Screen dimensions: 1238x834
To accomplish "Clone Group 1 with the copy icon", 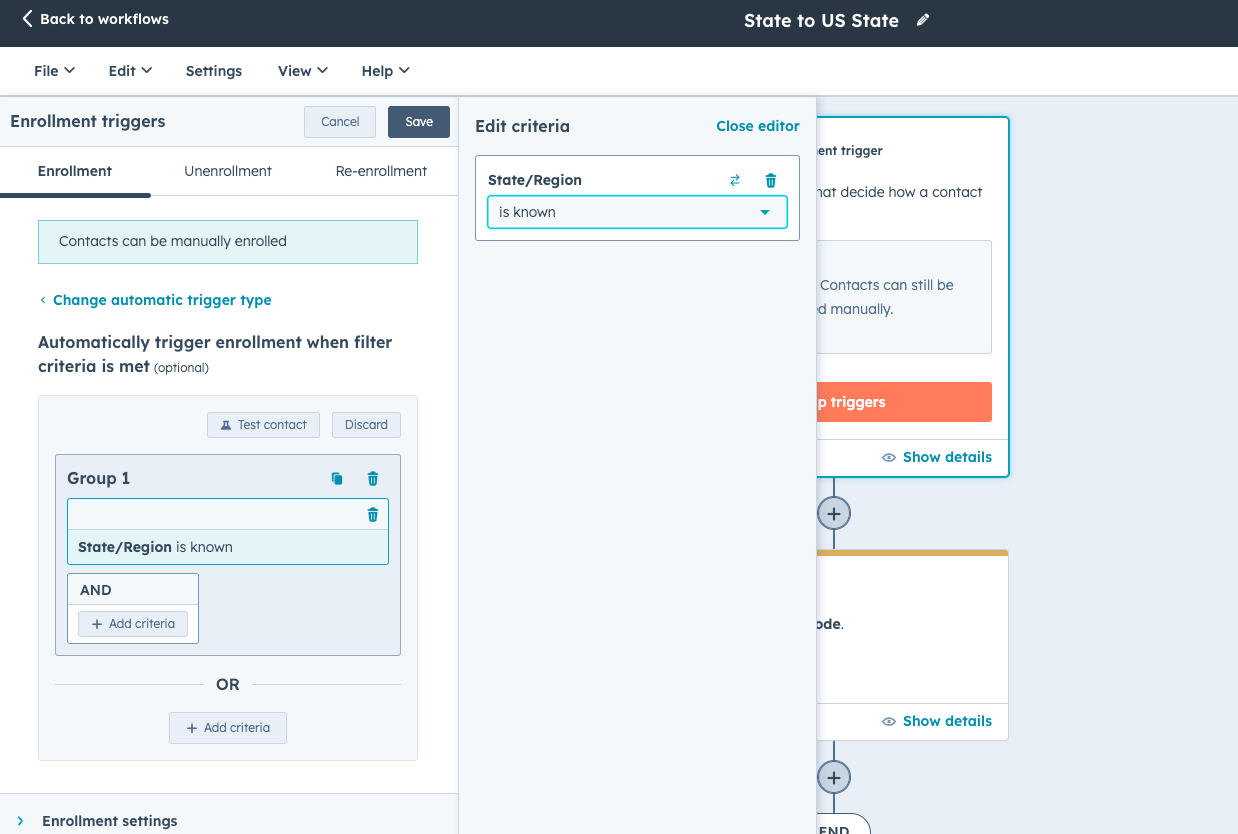I will point(337,479).
